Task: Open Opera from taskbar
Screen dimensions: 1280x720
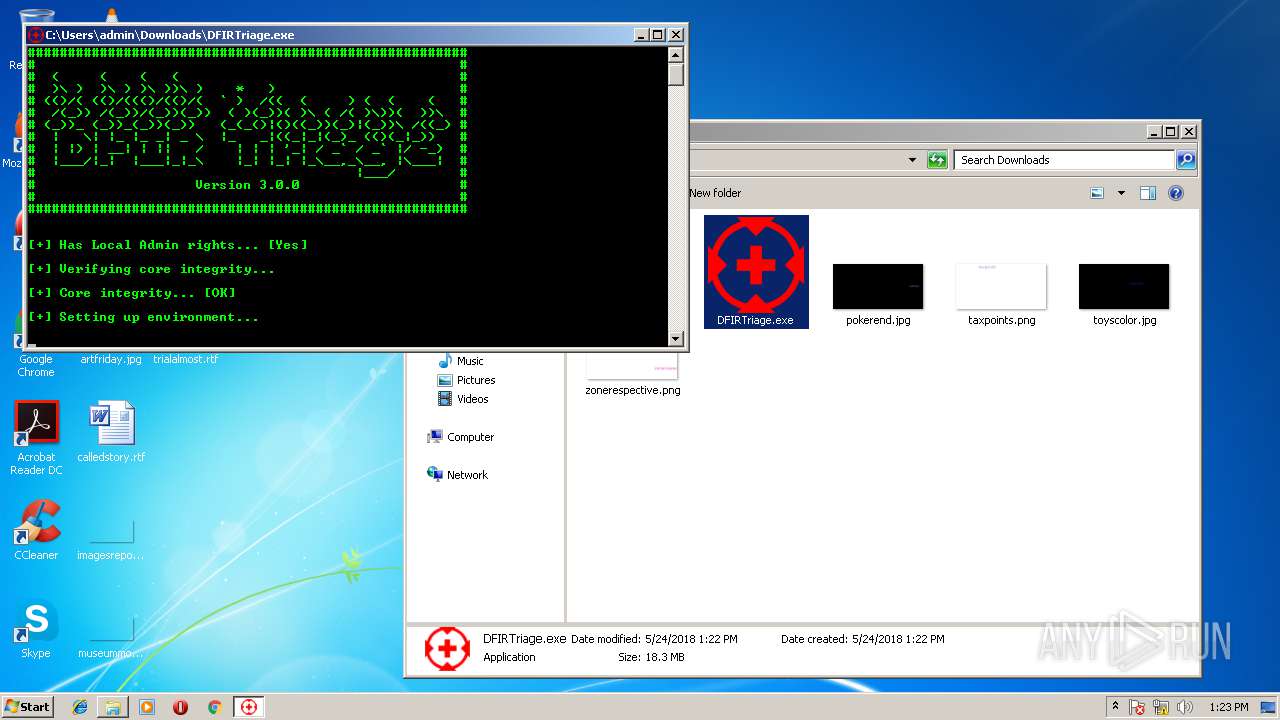Action: tap(180, 707)
